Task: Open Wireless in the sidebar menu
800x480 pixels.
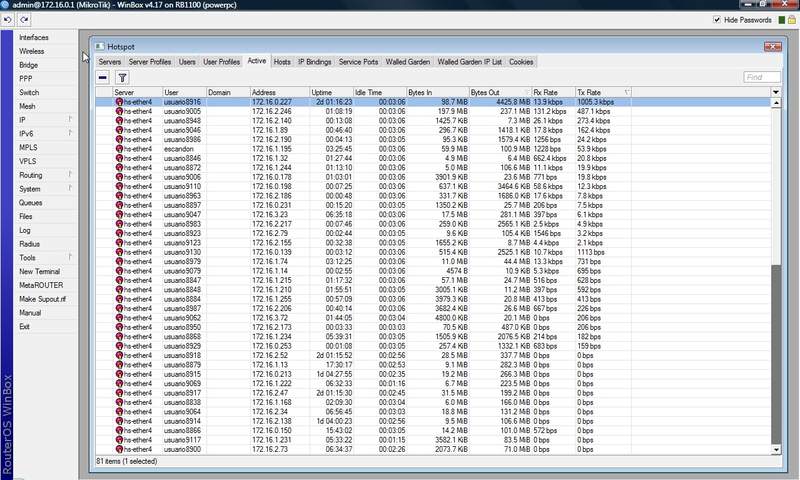Action: 32,52
